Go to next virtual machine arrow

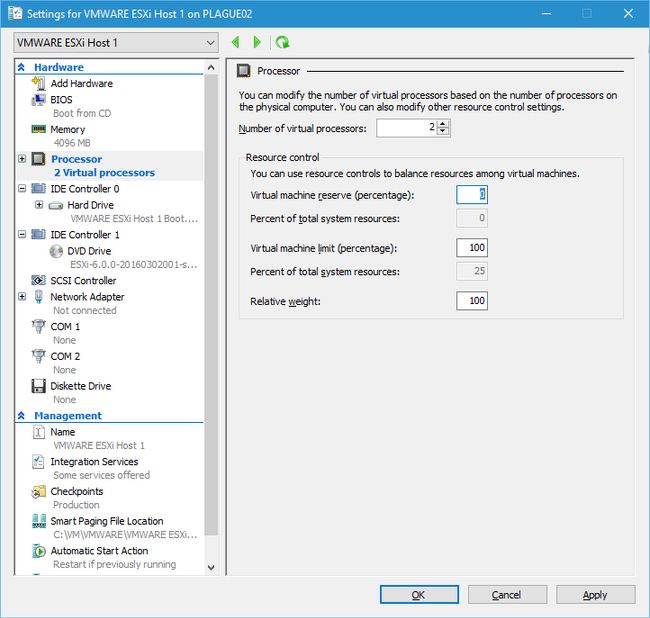(257, 42)
